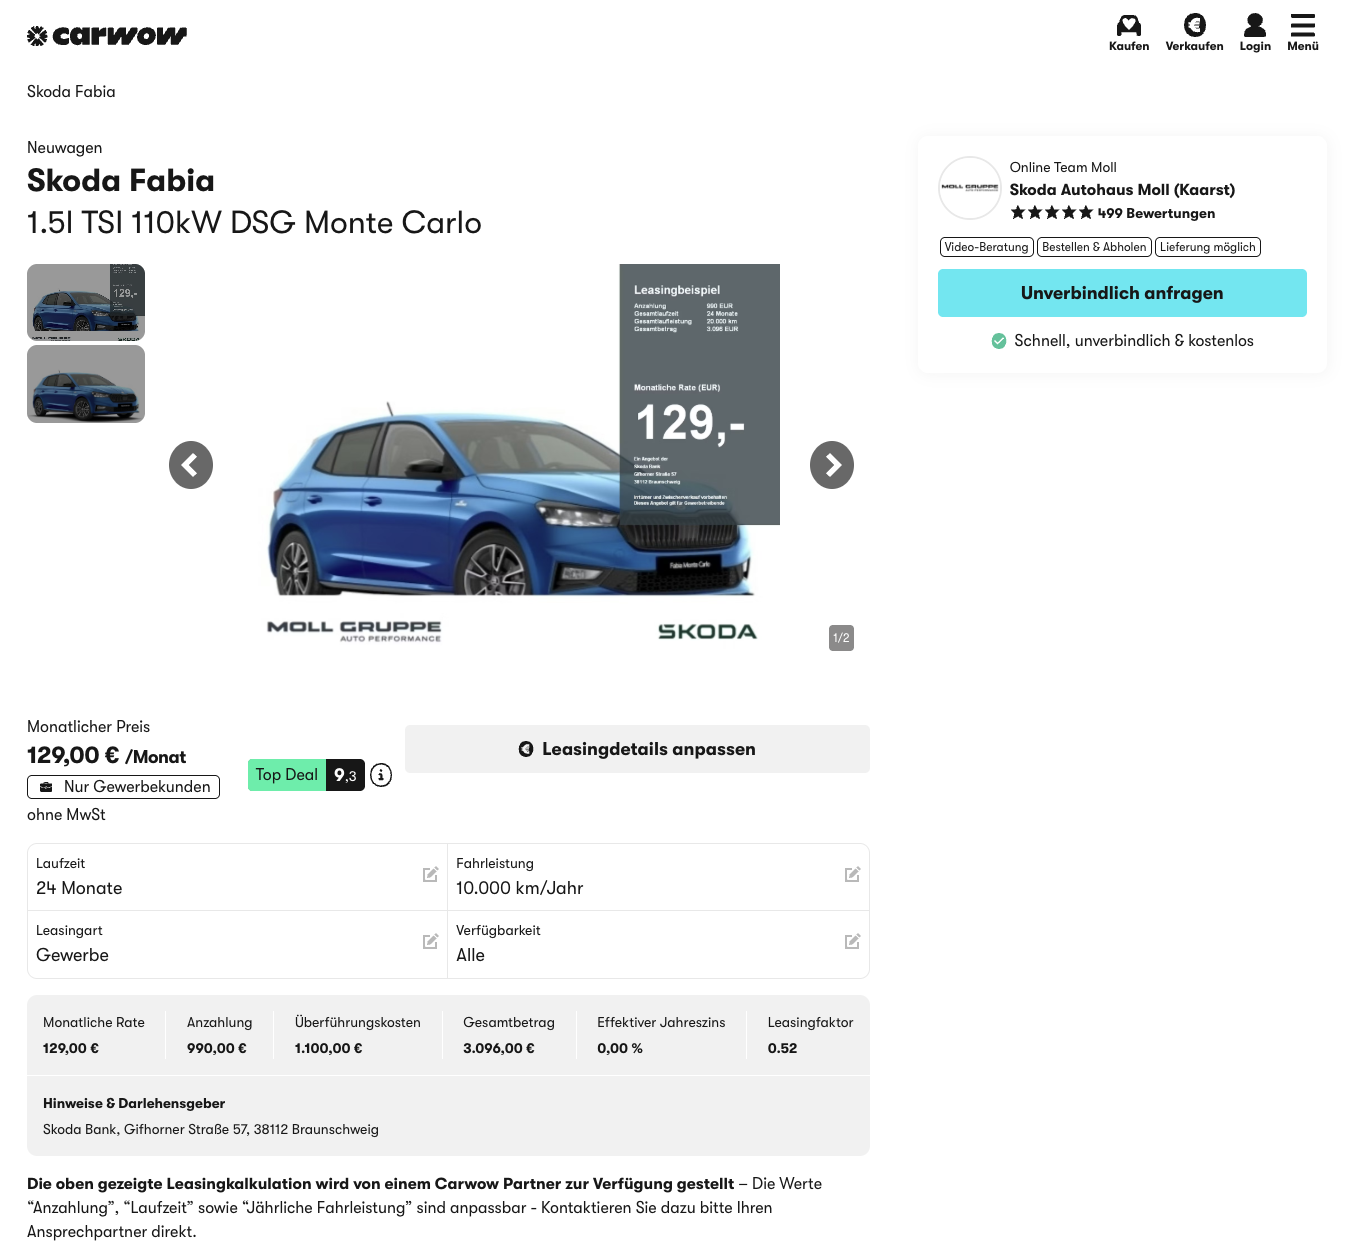The width and height of the screenshot is (1354, 1248).
Task: Edit the Verfügbarkeit setting
Action: pyautogui.click(x=852, y=942)
